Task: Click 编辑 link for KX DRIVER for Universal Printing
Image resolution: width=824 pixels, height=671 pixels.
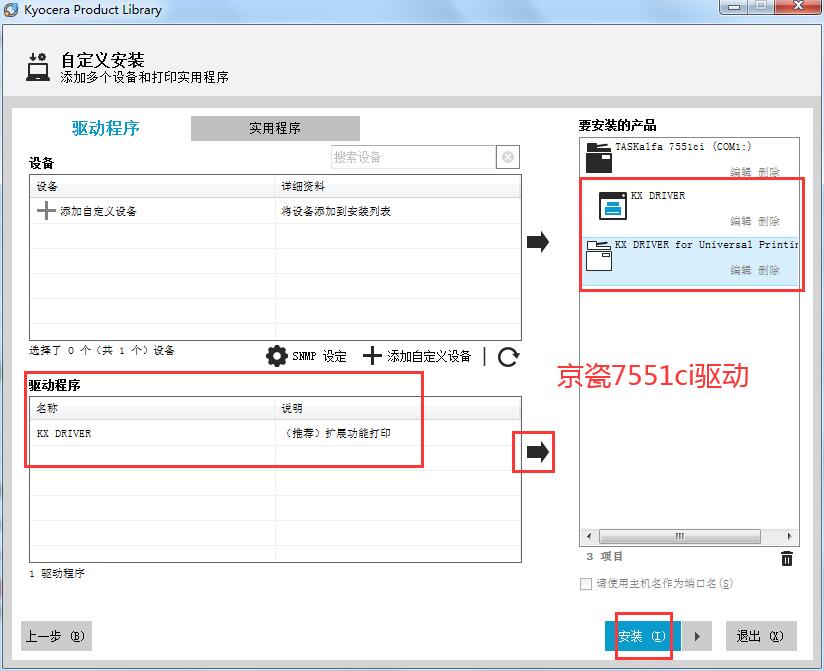Action: click(x=740, y=270)
